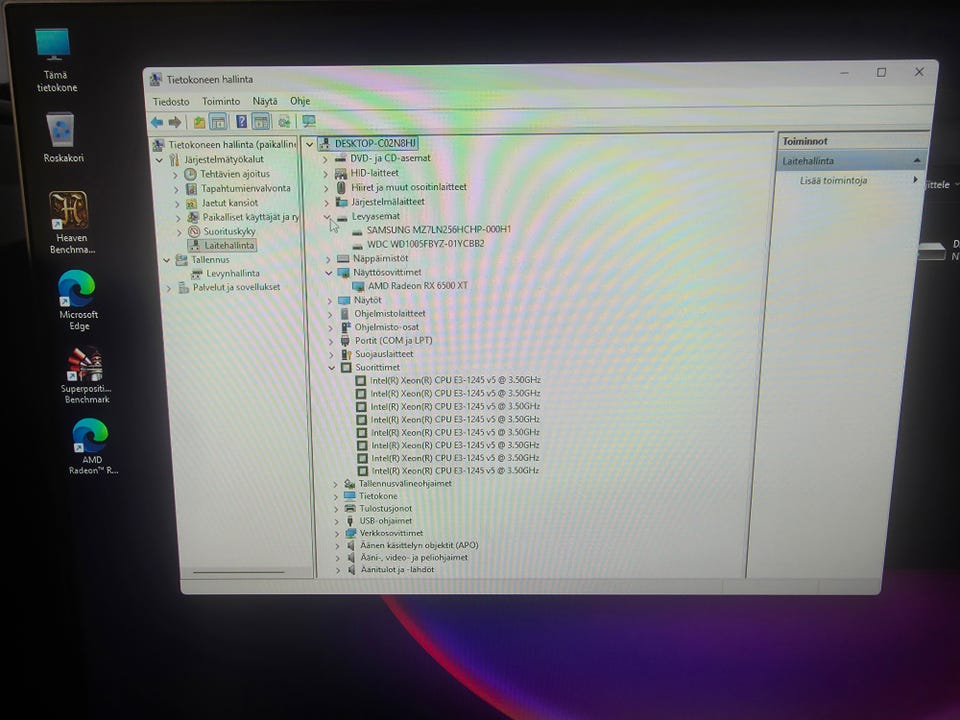Image resolution: width=960 pixels, height=720 pixels.
Task: Collapse the Levyasemat category
Action: (x=327, y=217)
